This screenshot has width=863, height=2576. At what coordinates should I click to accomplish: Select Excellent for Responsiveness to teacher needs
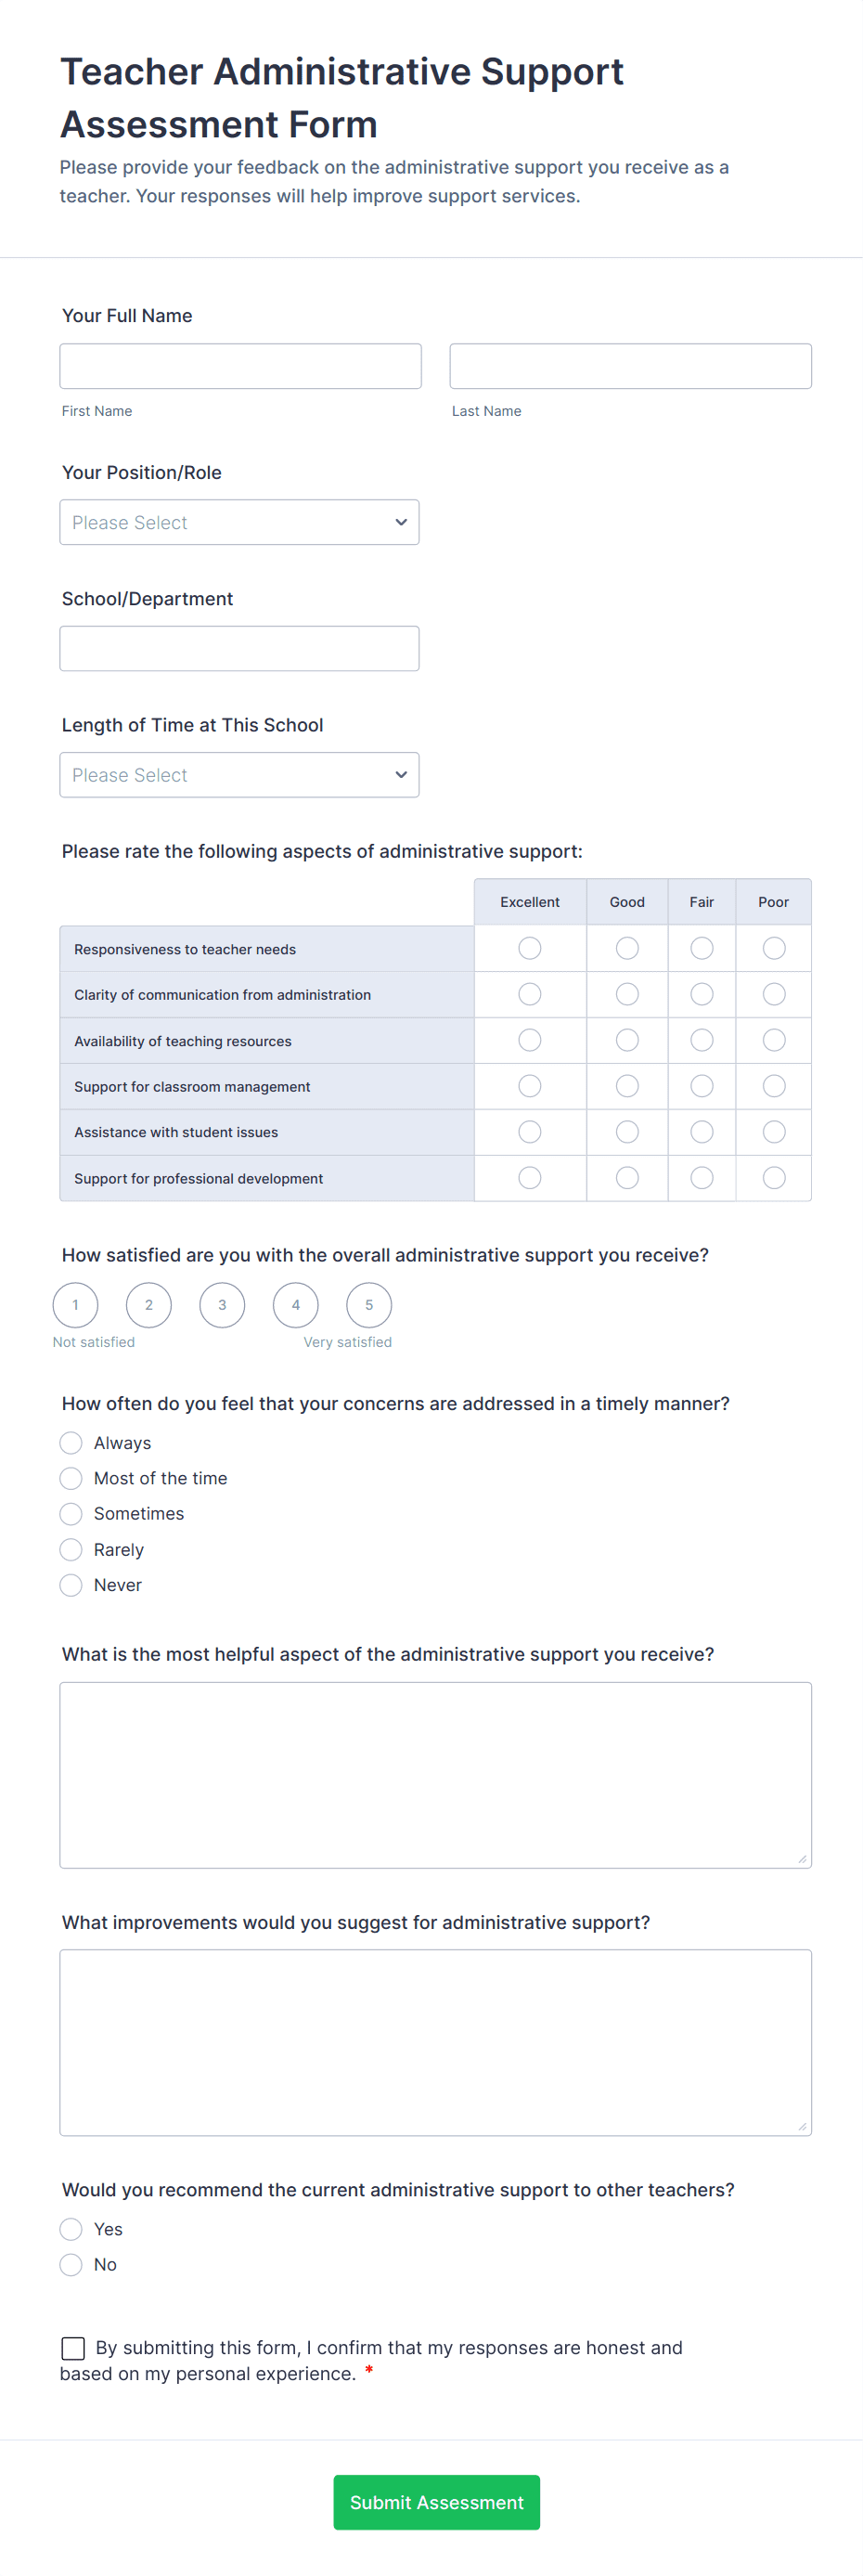pos(529,947)
